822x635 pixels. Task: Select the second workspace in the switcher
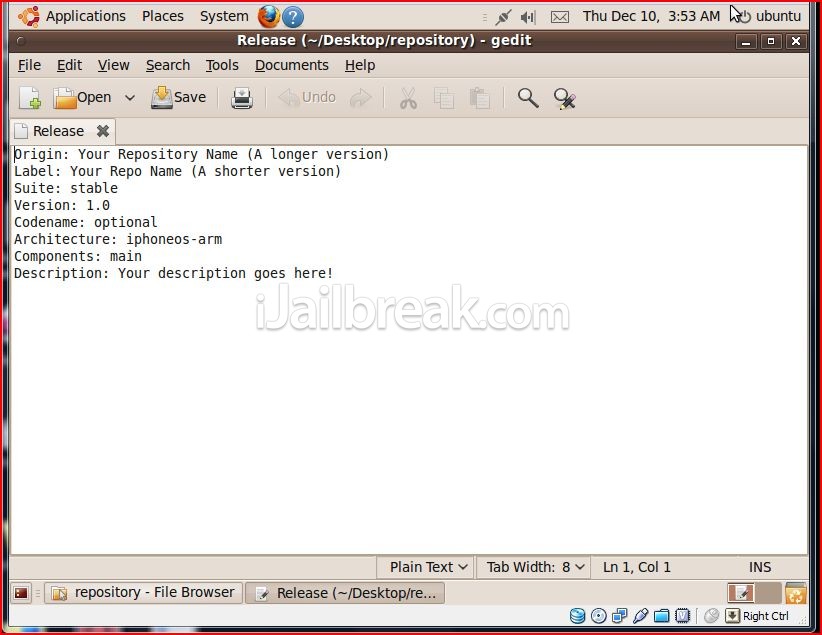(768, 593)
